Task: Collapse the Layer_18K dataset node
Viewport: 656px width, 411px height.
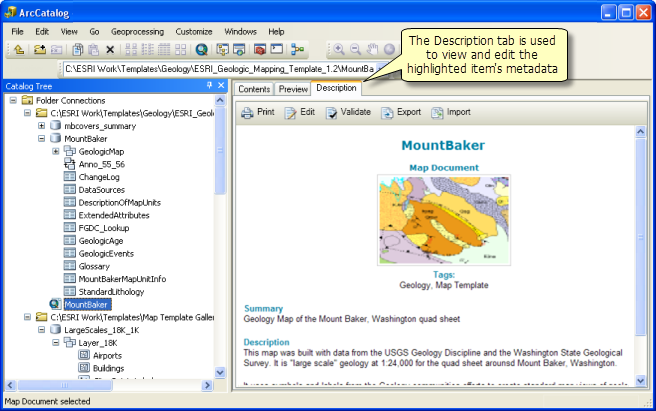Action: click(56, 343)
